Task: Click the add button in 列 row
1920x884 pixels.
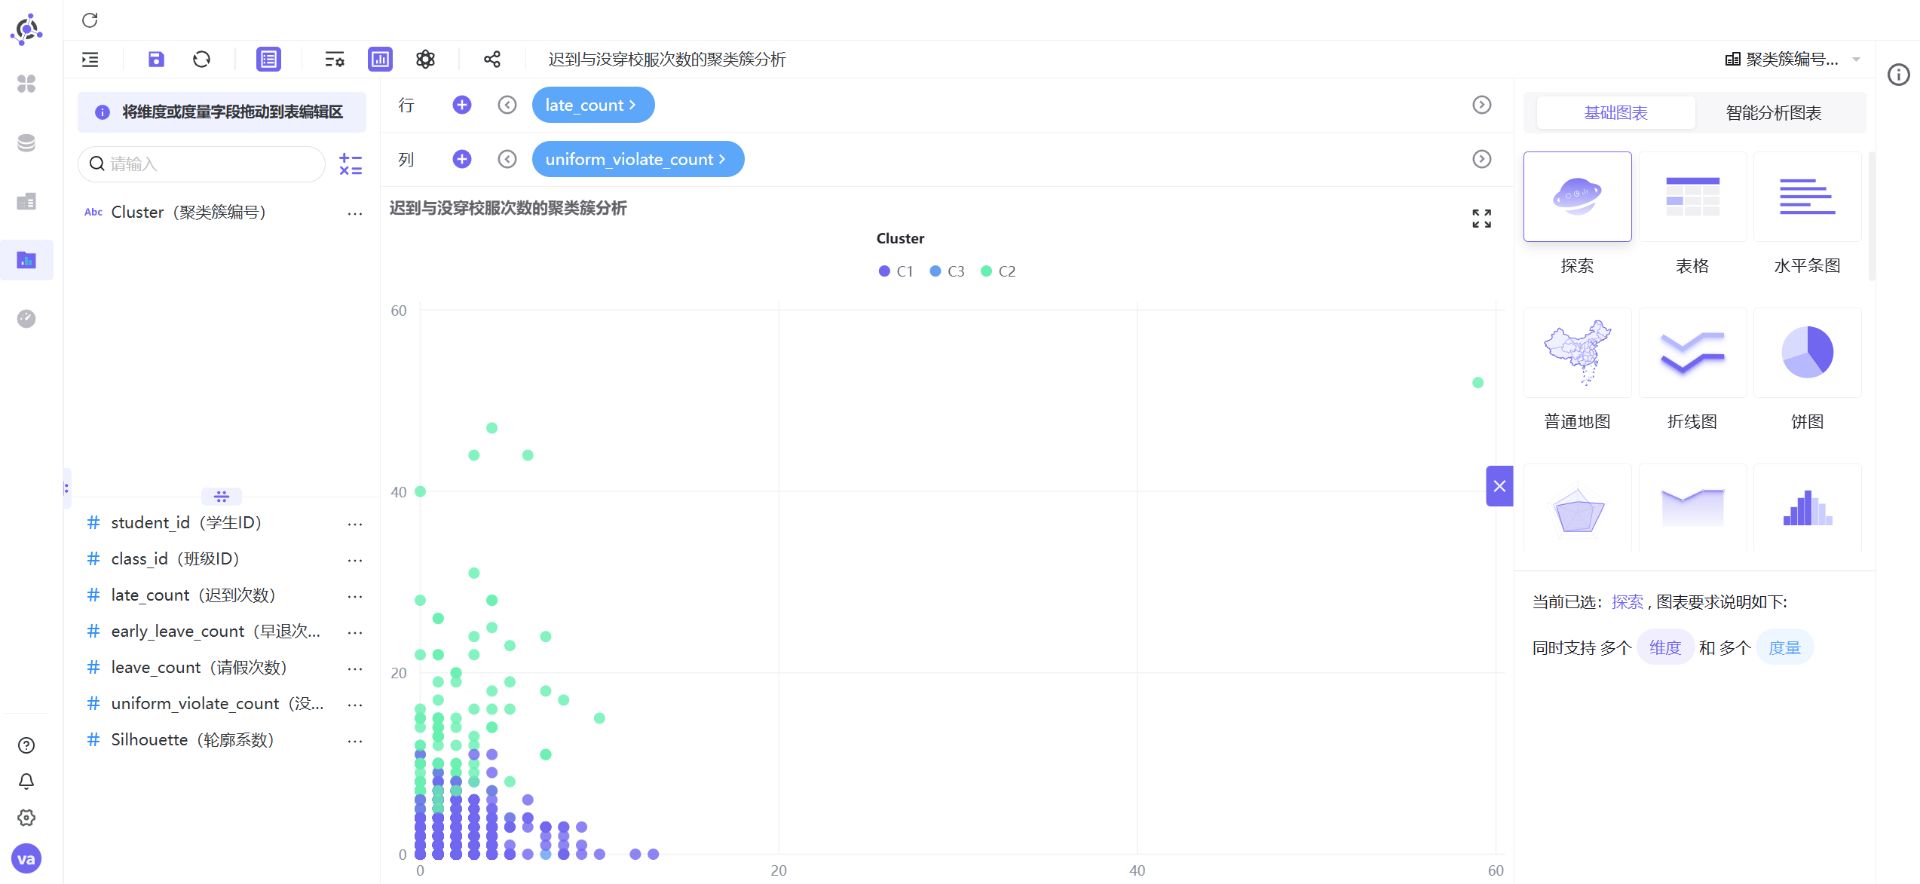Action: 462,159
